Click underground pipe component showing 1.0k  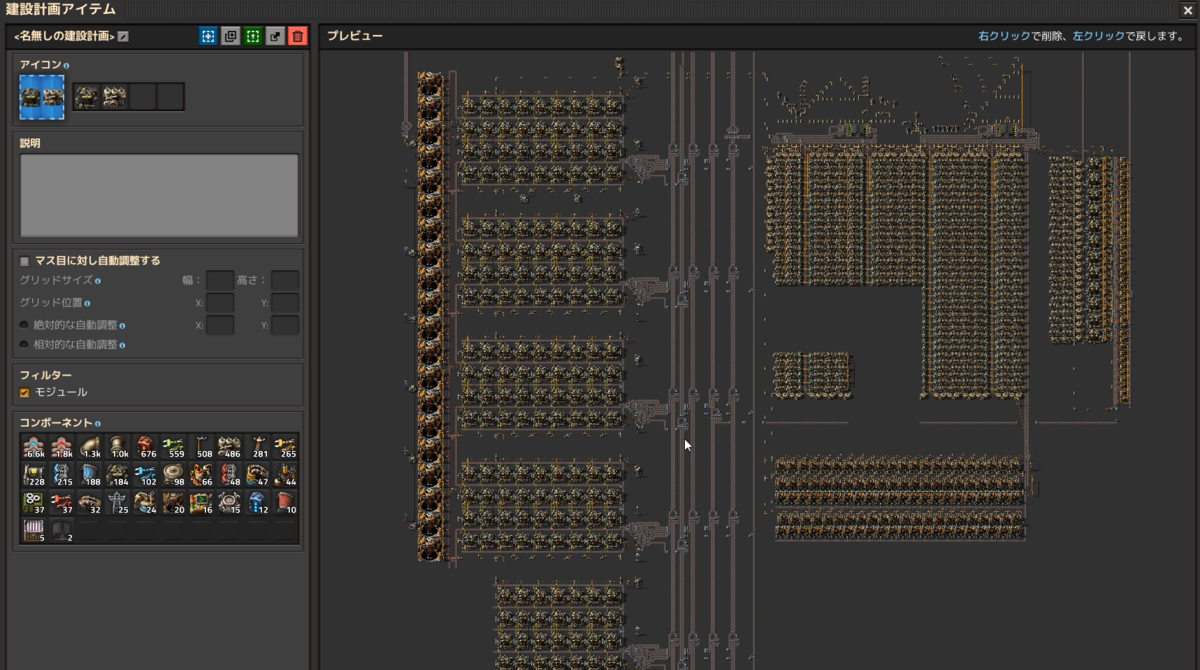click(118, 446)
